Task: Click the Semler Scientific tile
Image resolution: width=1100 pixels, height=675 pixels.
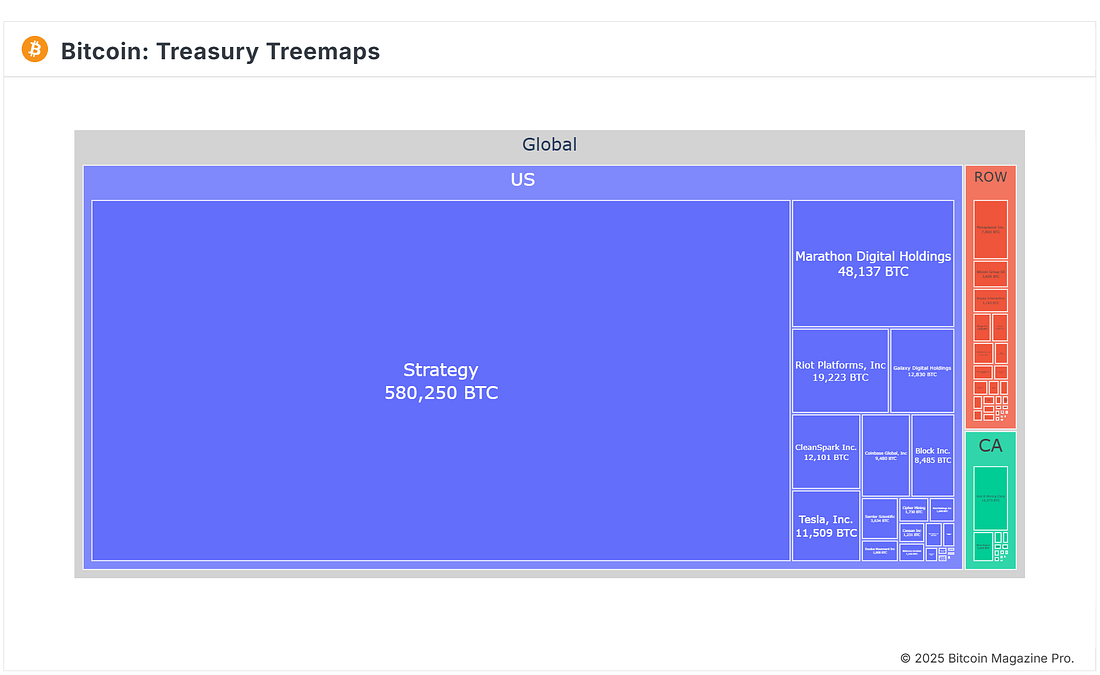Action: click(x=880, y=519)
